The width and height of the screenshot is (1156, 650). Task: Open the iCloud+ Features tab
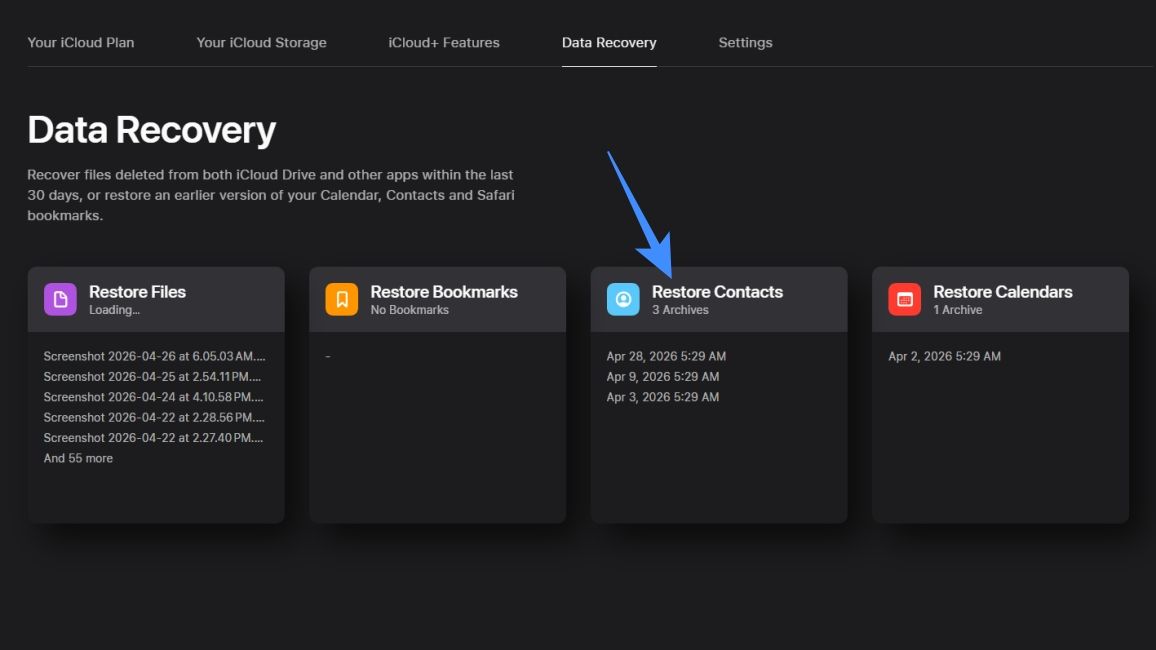[444, 43]
